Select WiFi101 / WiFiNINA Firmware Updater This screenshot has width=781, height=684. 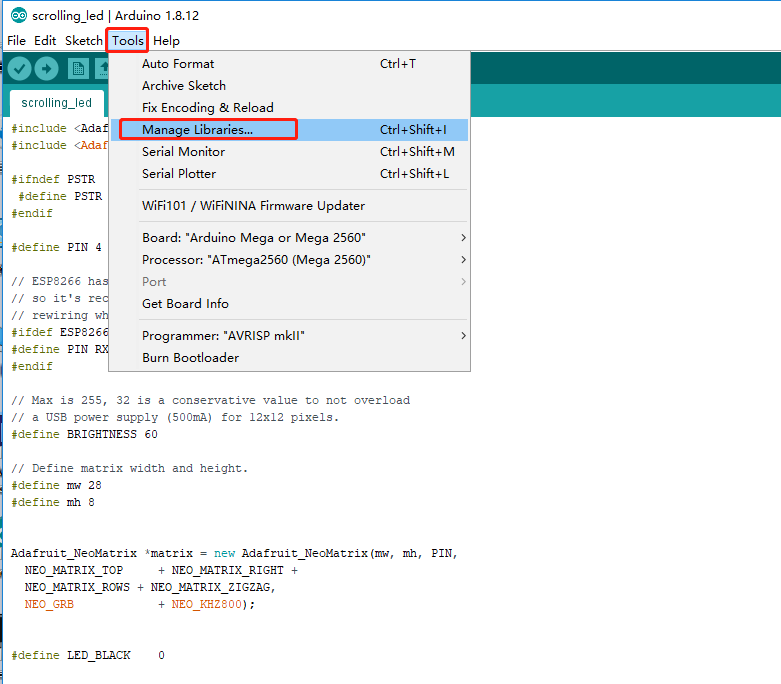click(289, 206)
